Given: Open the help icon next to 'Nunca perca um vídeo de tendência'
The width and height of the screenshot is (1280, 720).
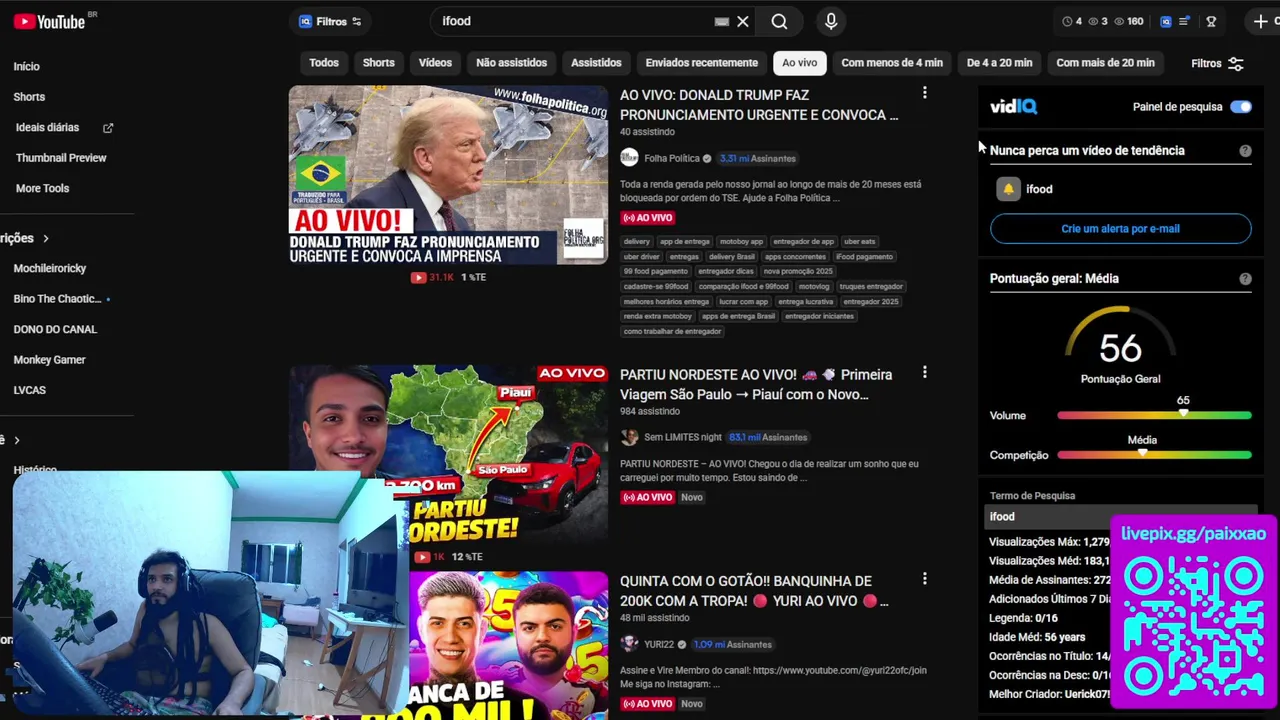Looking at the screenshot, I should click(x=1245, y=151).
